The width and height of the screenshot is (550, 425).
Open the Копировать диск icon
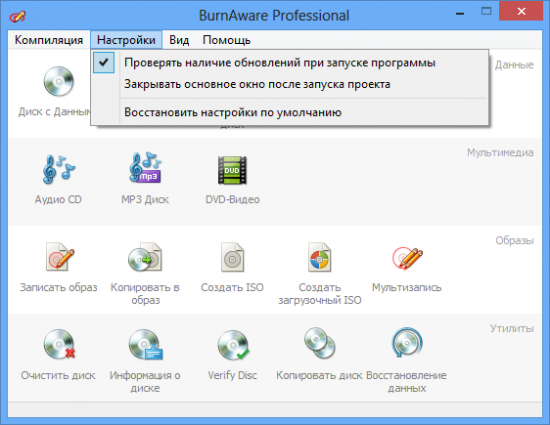pos(319,343)
